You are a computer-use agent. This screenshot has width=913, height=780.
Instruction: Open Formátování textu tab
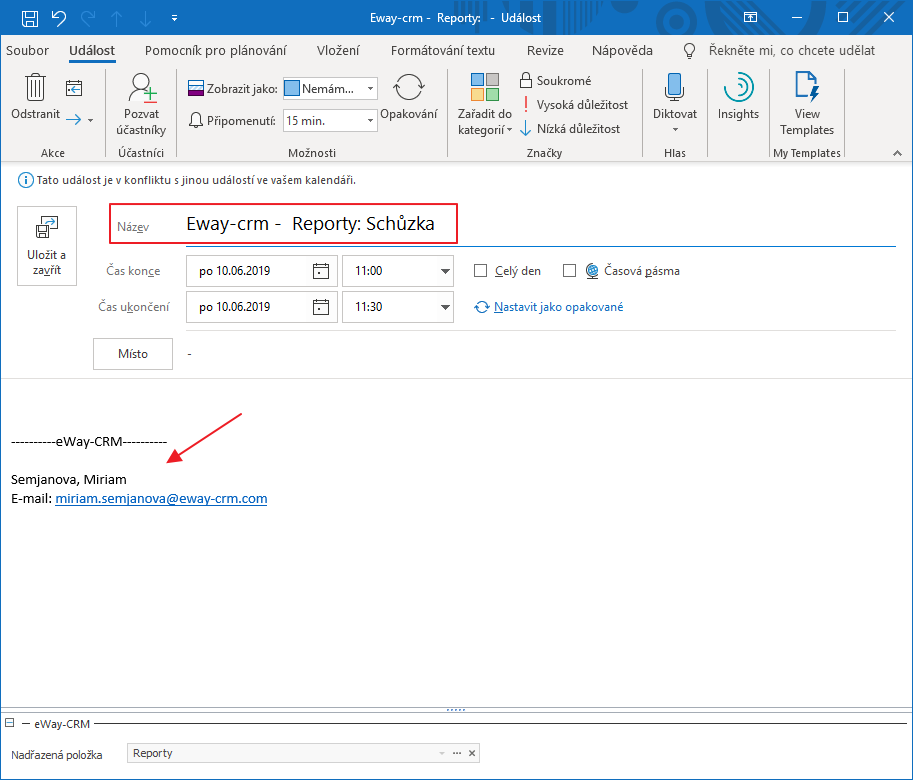pyautogui.click(x=443, y=51)
